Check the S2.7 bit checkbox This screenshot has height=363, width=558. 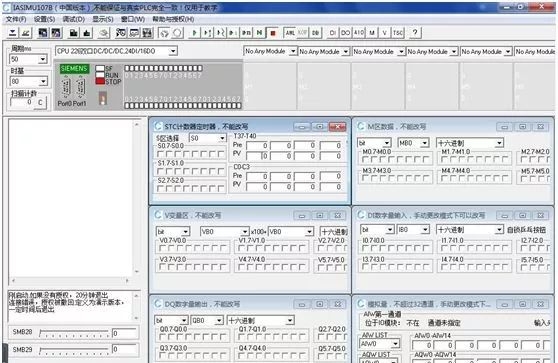(160, 188)
